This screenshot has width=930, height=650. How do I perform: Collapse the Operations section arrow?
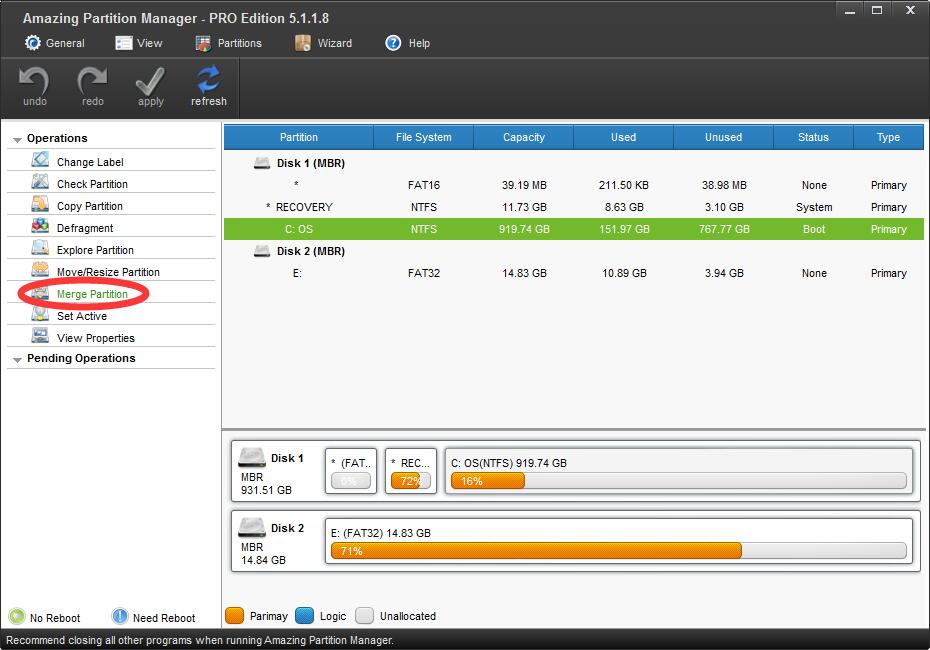click(x=17, y=139)
